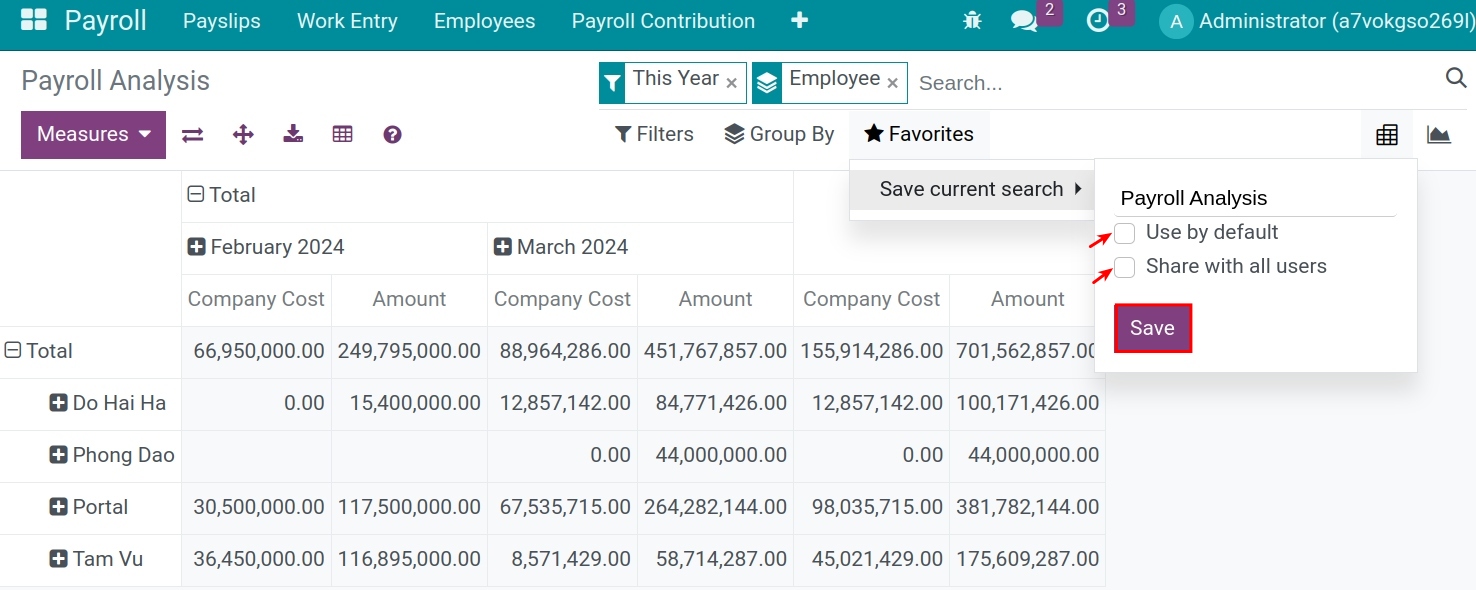1476x590 pixels.
Task: Flip the pivot table axes
Action: tap(192, 134)
